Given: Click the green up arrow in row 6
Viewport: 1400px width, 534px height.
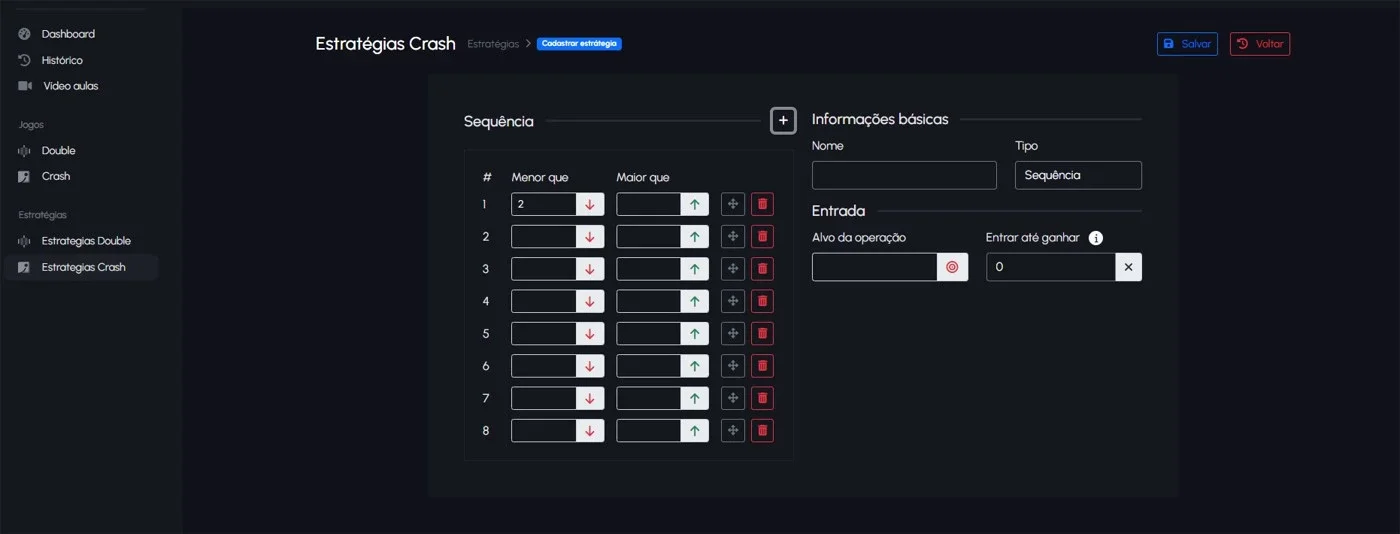Looking at the screenshot, I should (695, 366).
